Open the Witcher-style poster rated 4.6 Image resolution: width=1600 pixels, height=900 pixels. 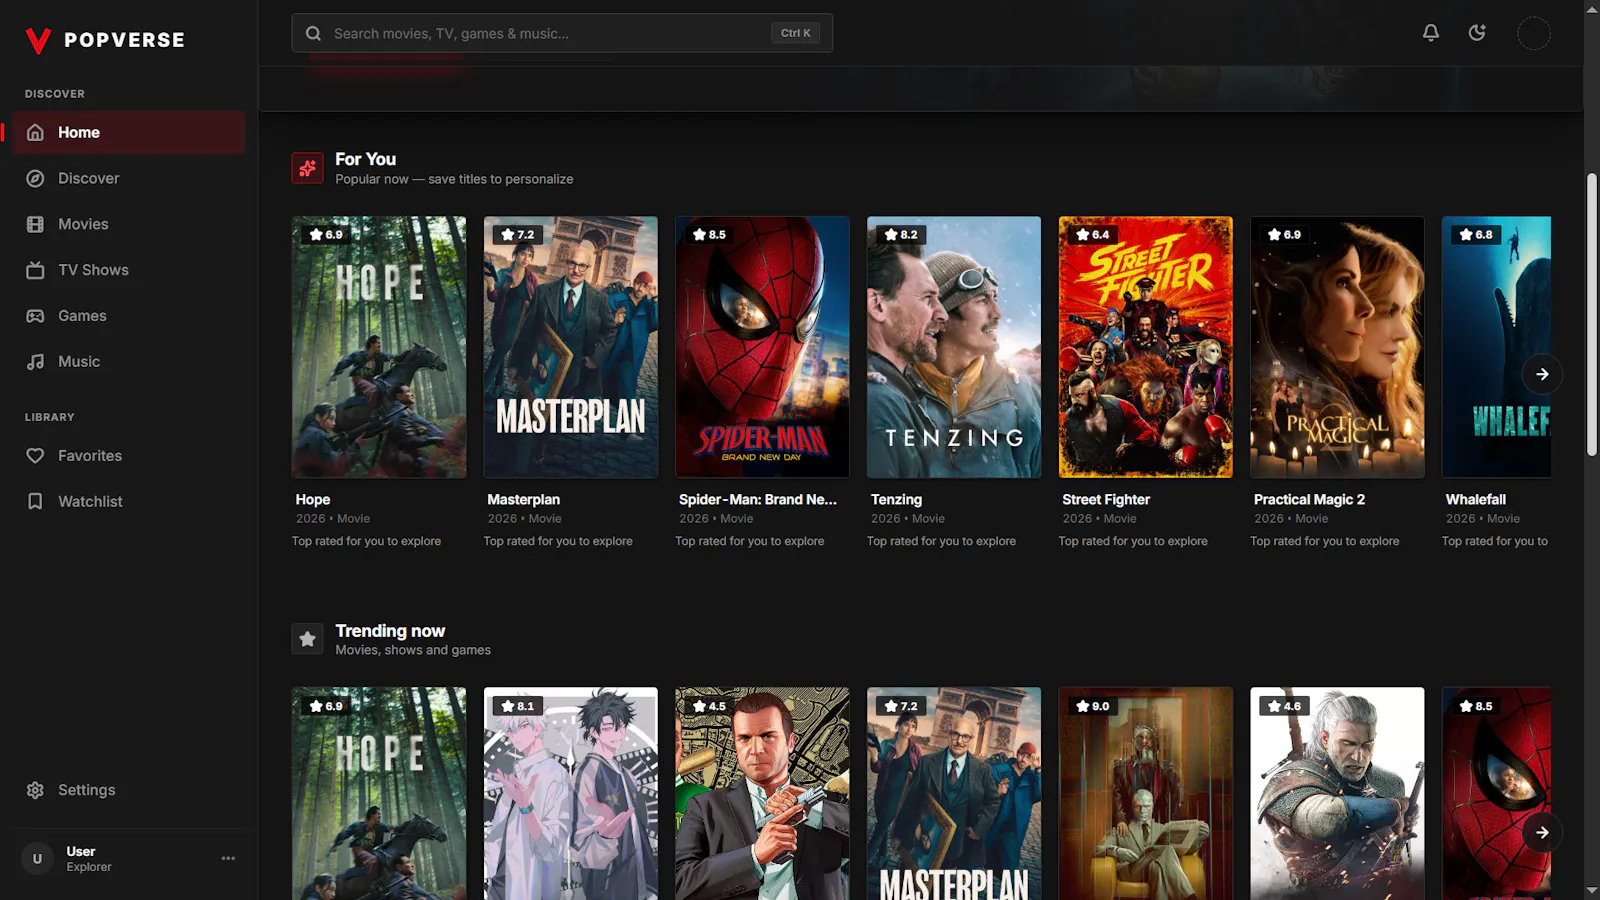tap(1337, 794)
